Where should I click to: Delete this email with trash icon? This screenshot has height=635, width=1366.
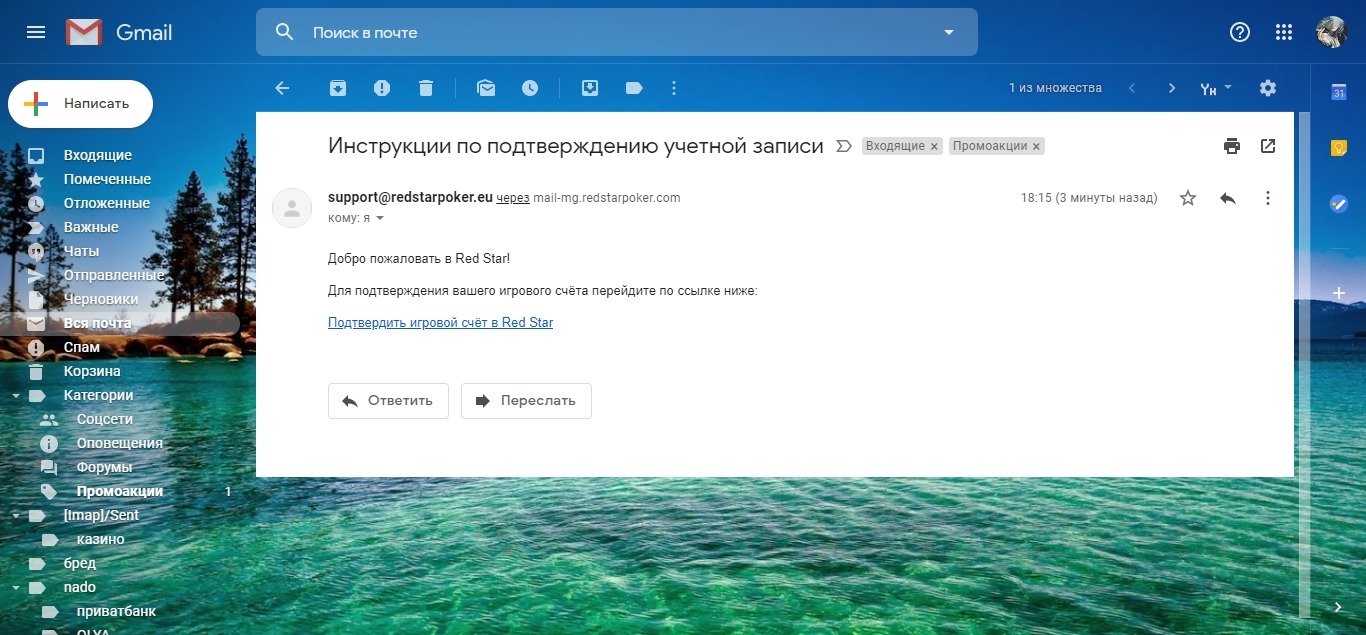coord(426,88)
